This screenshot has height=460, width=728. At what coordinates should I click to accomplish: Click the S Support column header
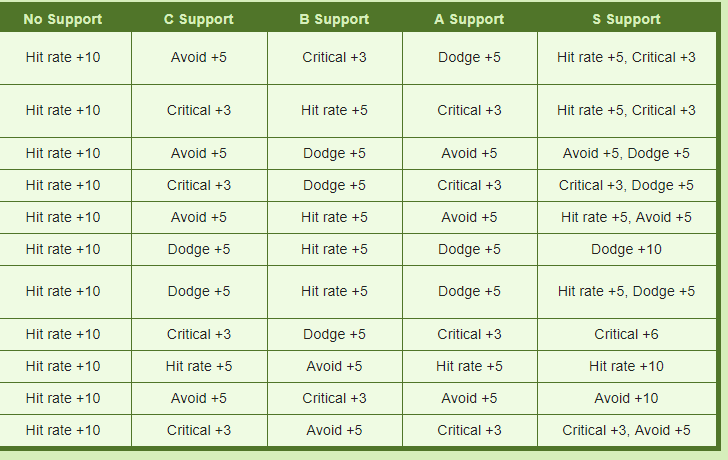(x=626, y=19)
